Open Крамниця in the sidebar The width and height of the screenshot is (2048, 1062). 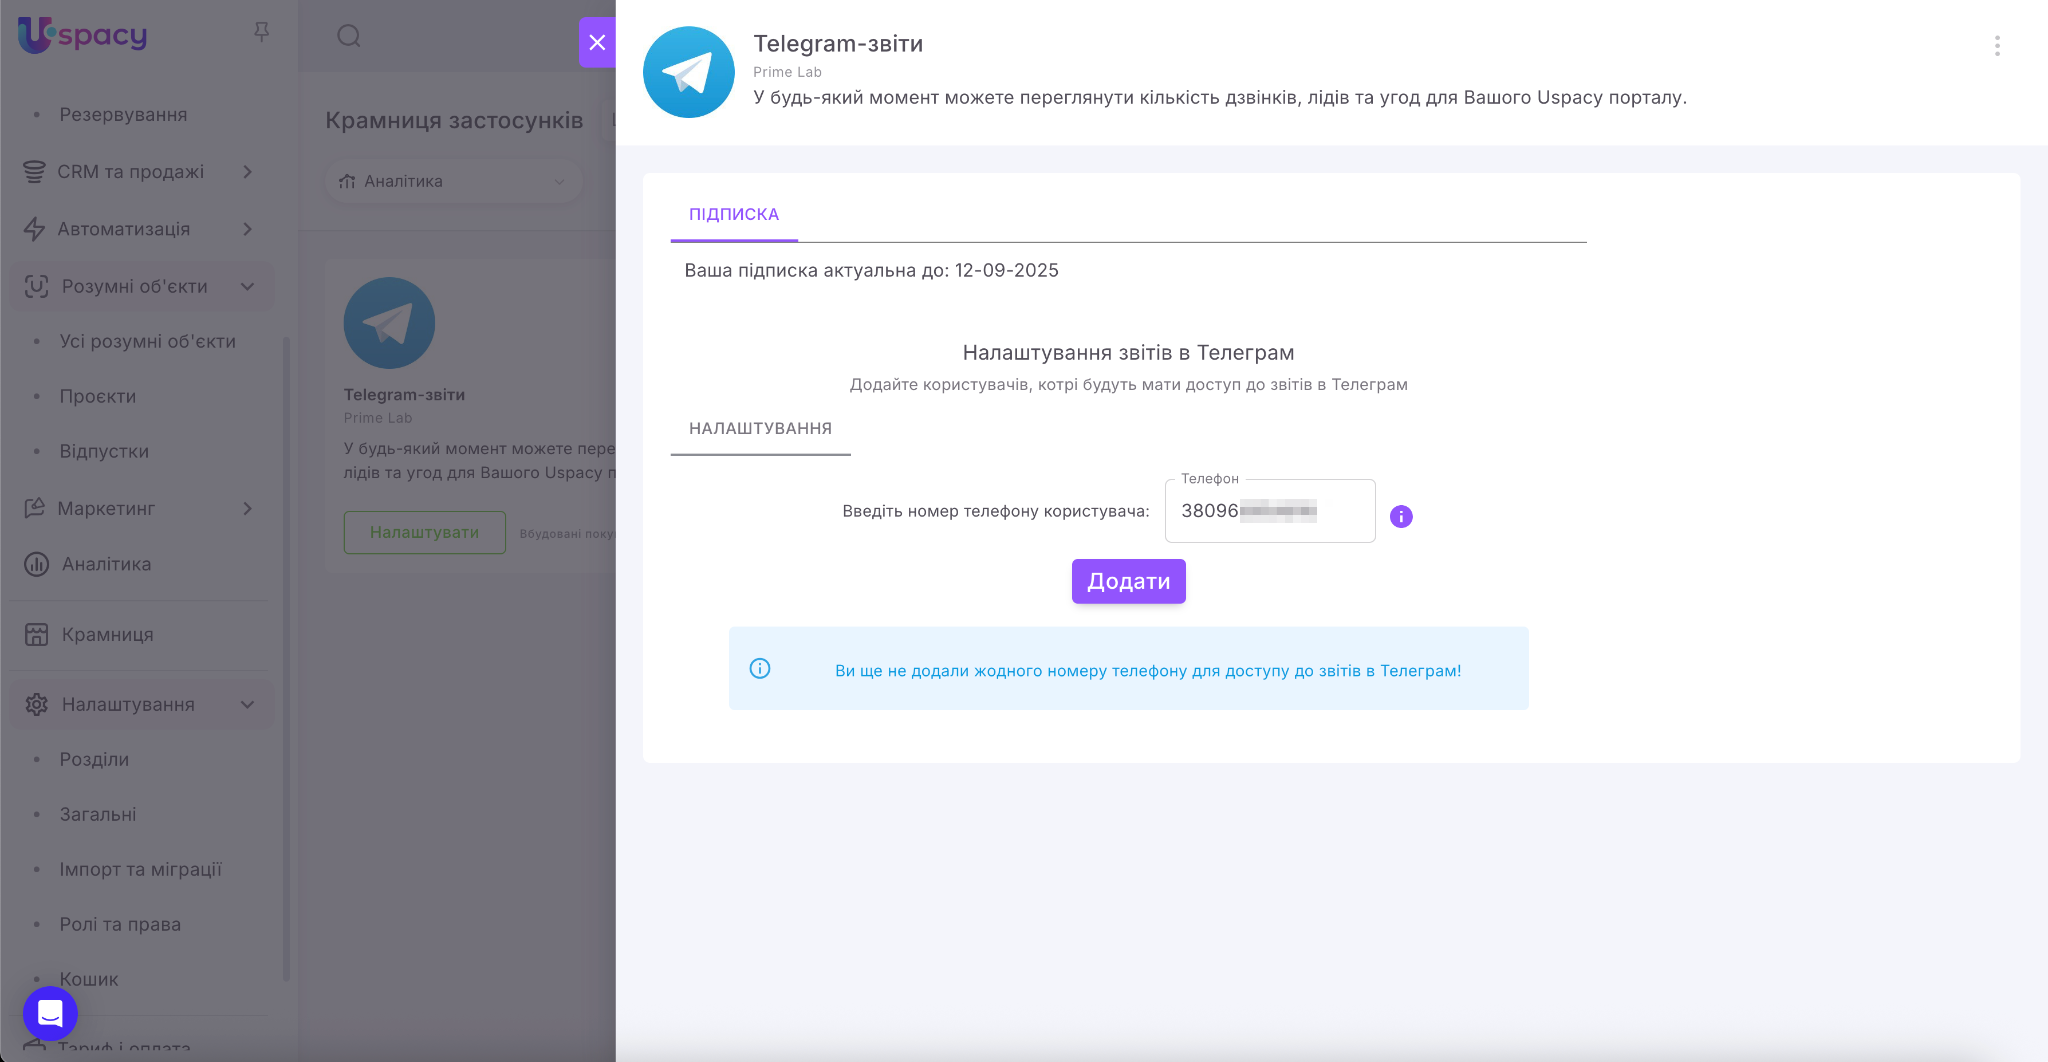(107, 634)
